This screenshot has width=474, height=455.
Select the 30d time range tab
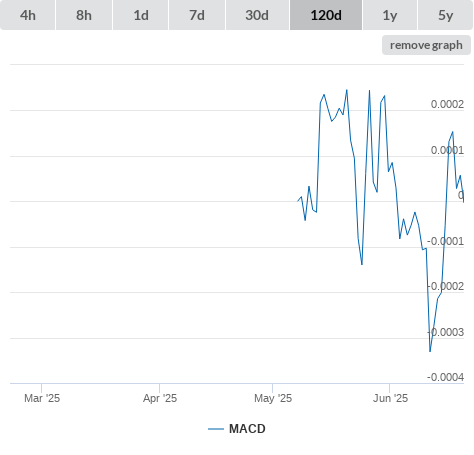coord(257,15)
